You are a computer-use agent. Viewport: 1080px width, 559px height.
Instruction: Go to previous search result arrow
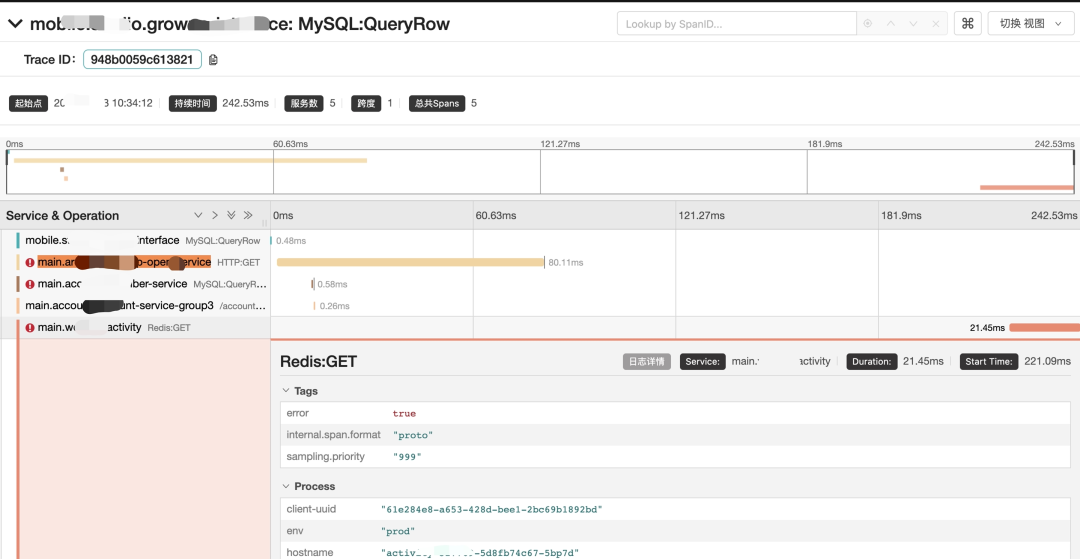(890, 24)
